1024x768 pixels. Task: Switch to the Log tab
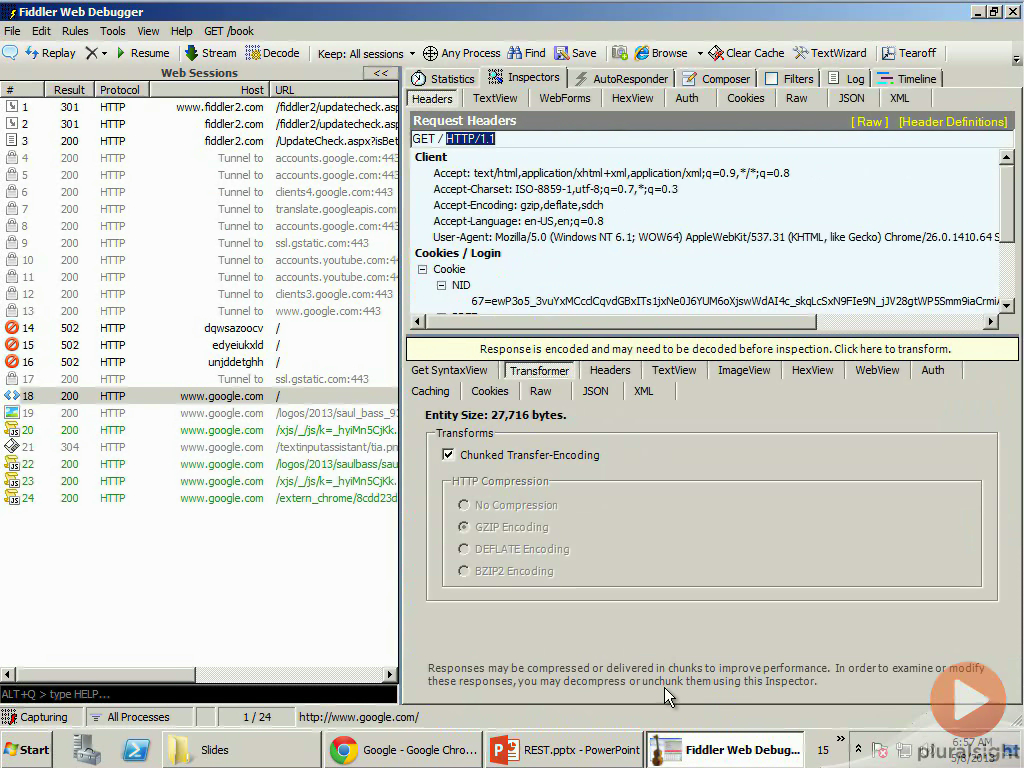point(846,78)
